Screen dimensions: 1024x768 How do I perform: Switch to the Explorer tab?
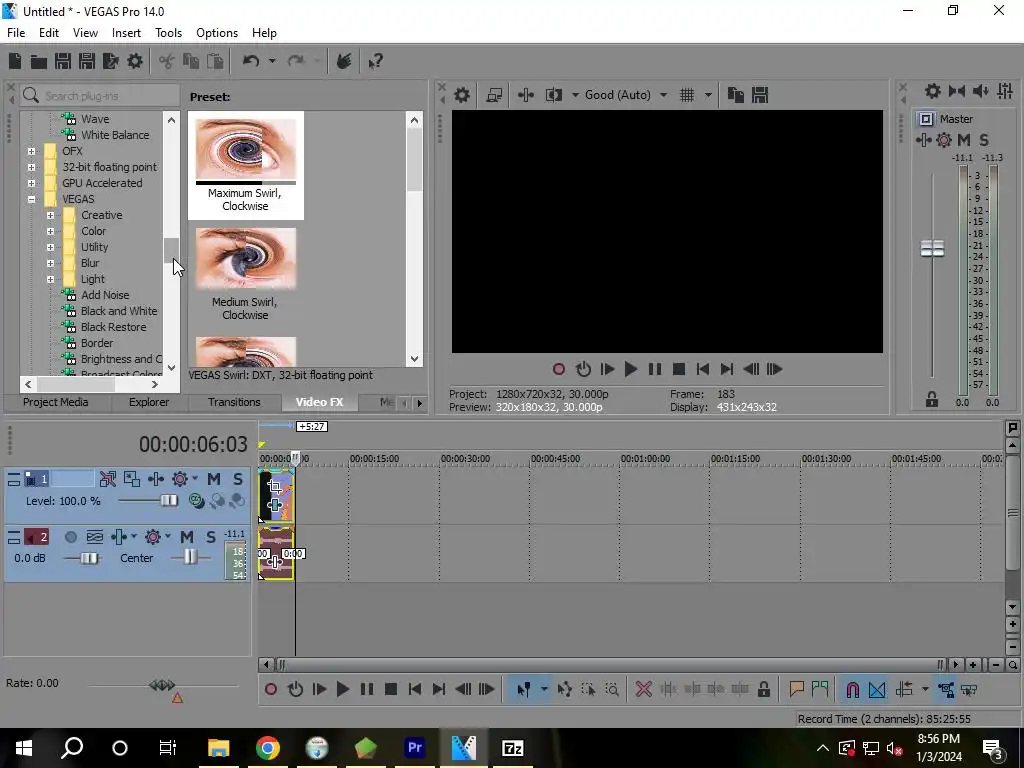point(148,402)
